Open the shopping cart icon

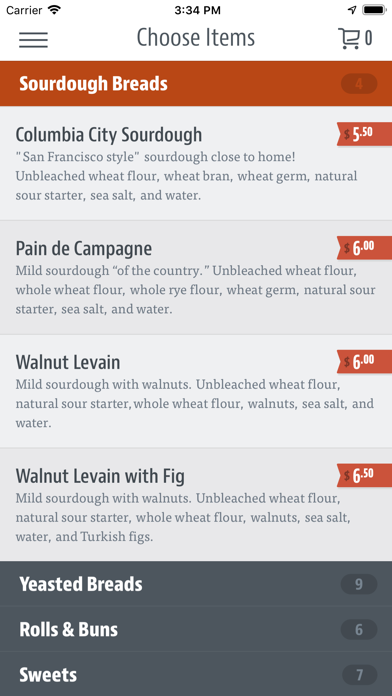[x=349, y=39]
